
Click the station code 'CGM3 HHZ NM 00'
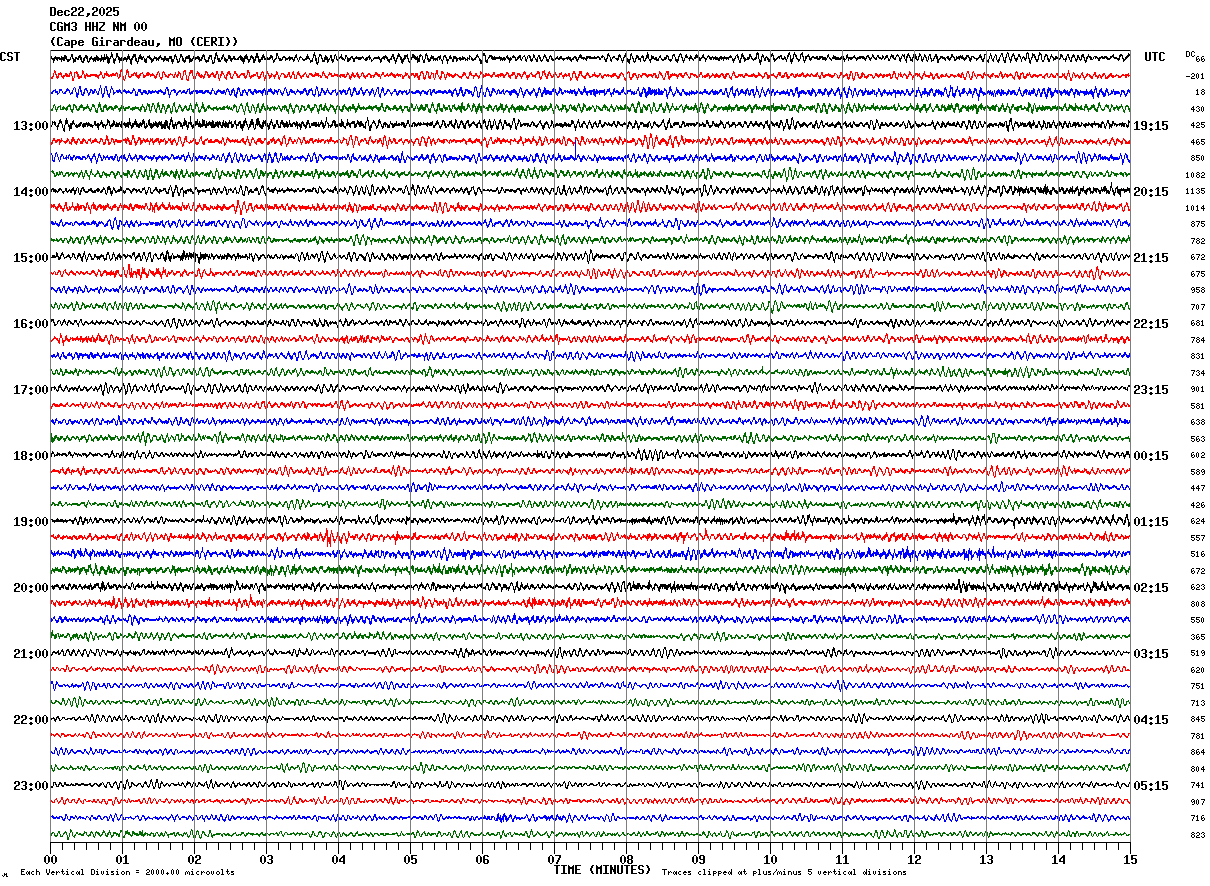(x=98, y=27)
